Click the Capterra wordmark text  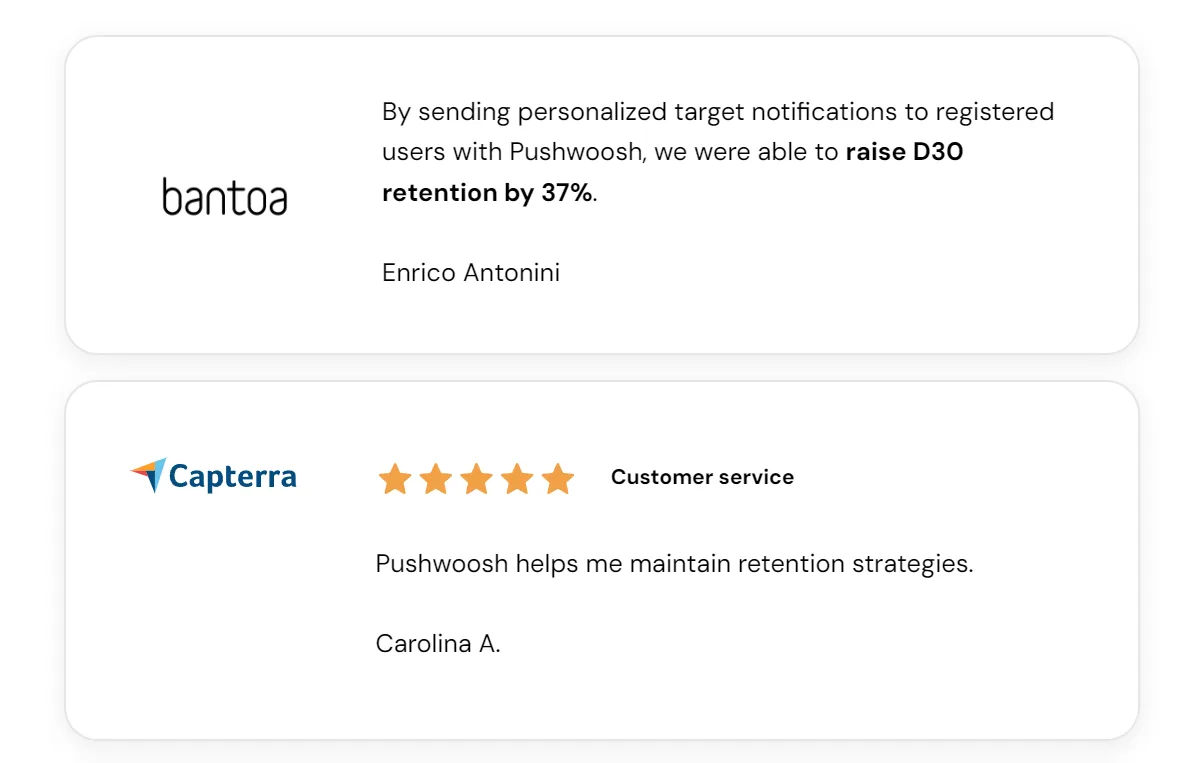click(233, 476)
